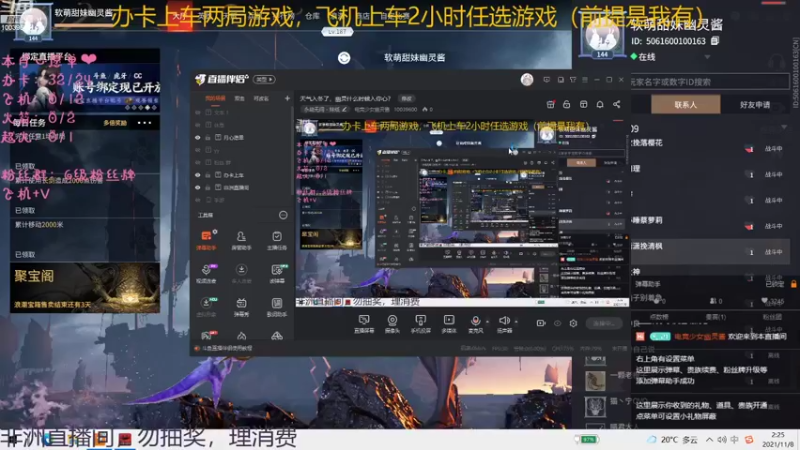Add a 手机投屏 phone-cast source
Image resolution: width=800 pixels, height=450 pixels.
coord(420,323)
